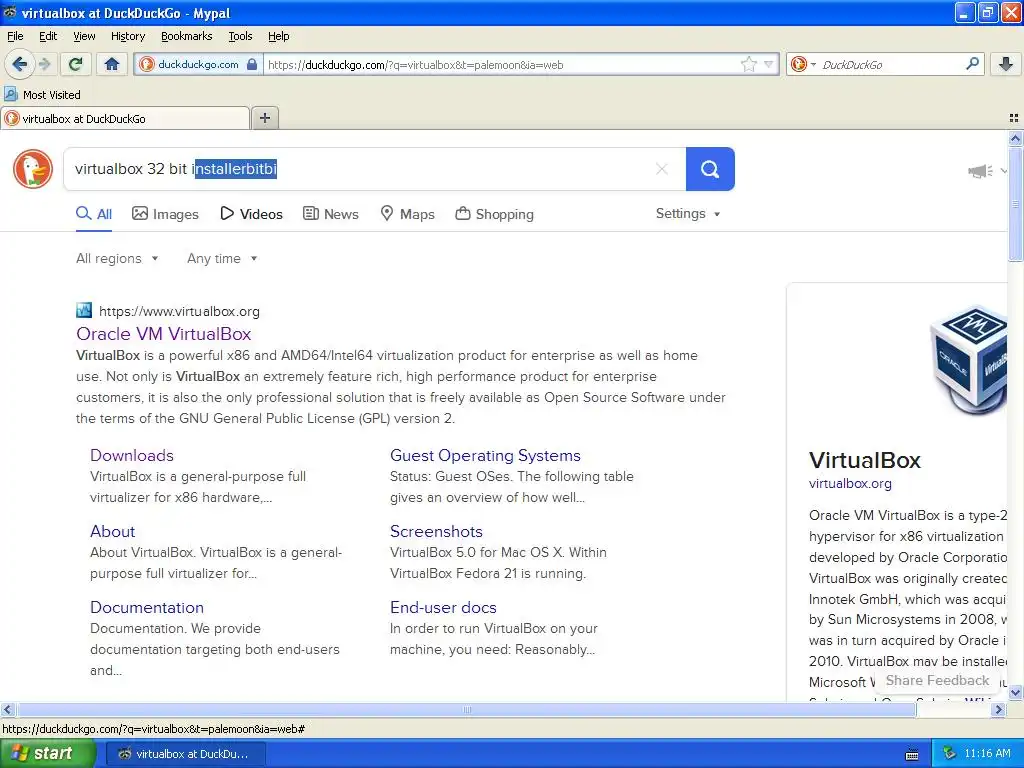Click the keyboard icon in system tray
Screen dimensions: 1024x768
pos(912,754)
